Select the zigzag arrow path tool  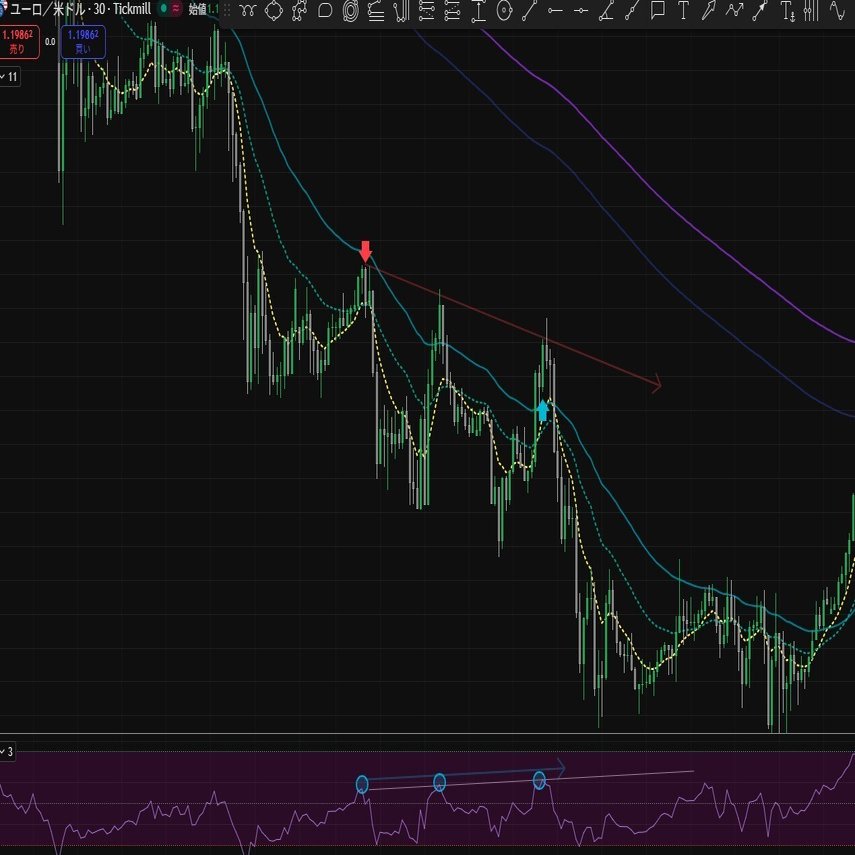[734, 10]
